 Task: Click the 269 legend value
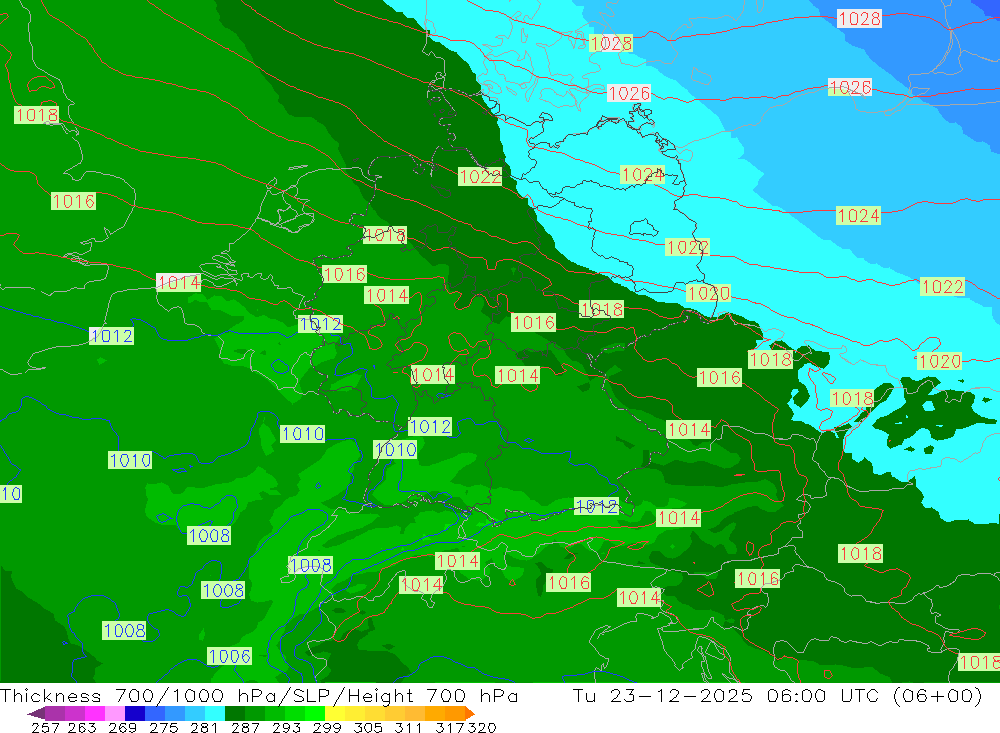(121, 727)
